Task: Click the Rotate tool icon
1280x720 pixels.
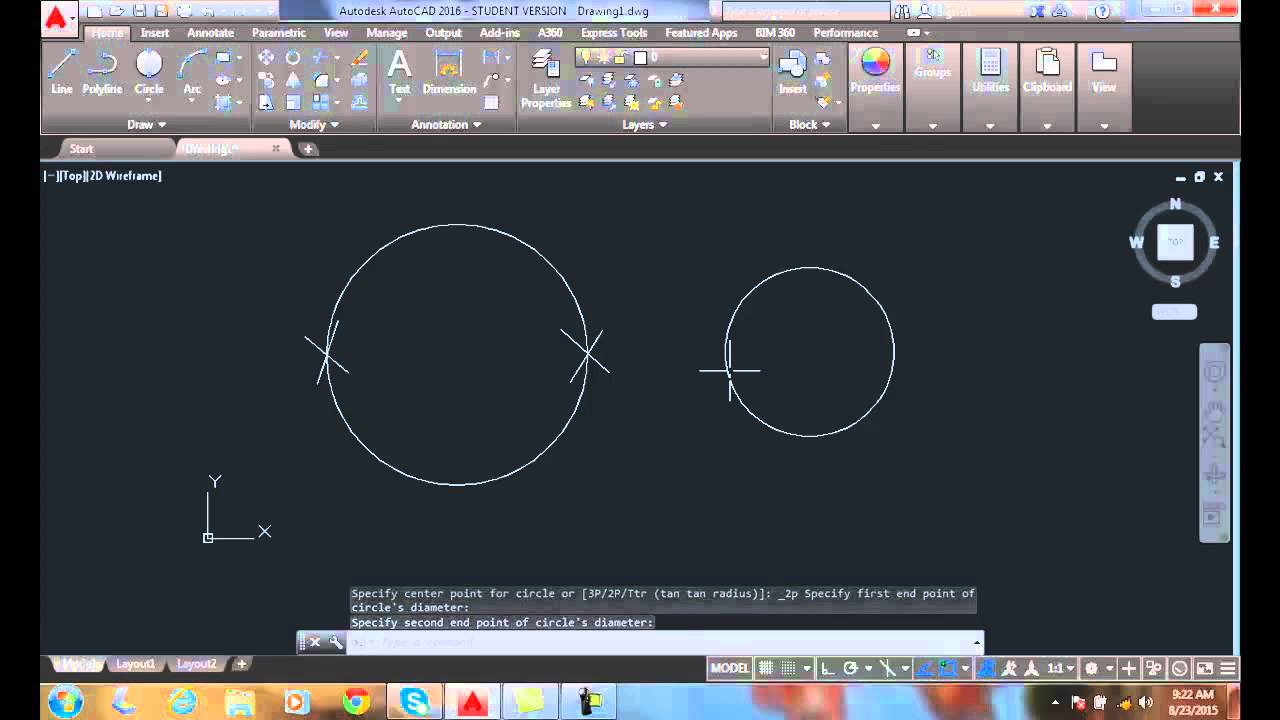Action: pos(293,58)
